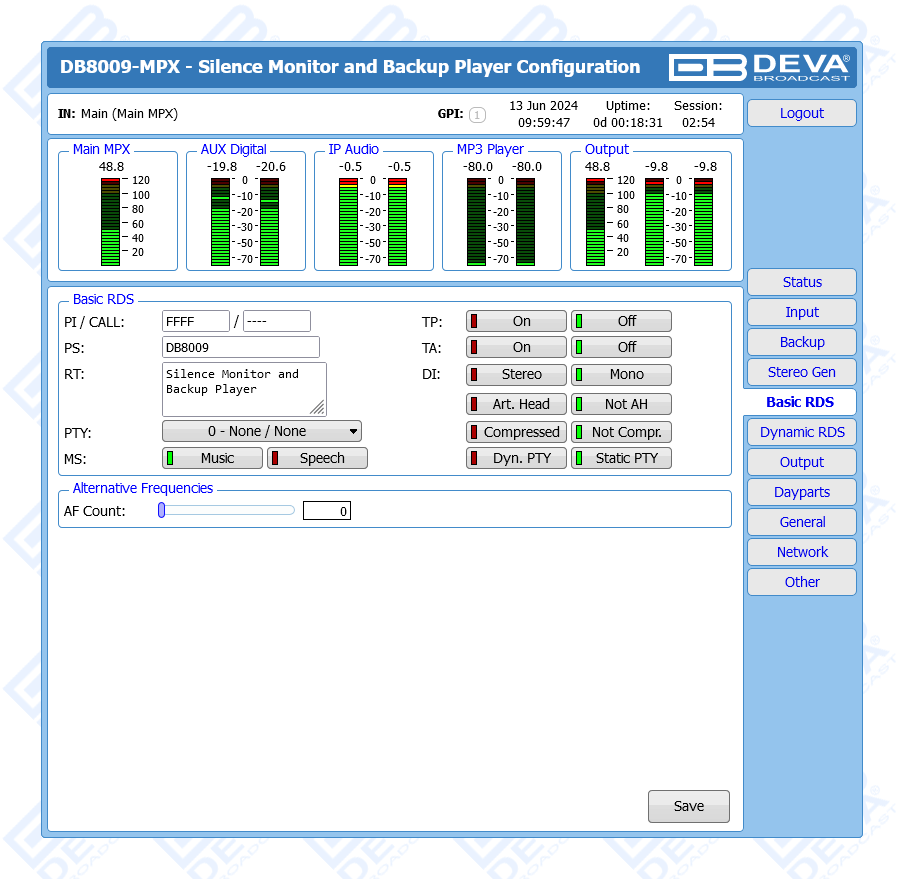Click the PS text input field
Image resolution: width=904 pixels, height=879 pixels.
(x=240, y=347)
